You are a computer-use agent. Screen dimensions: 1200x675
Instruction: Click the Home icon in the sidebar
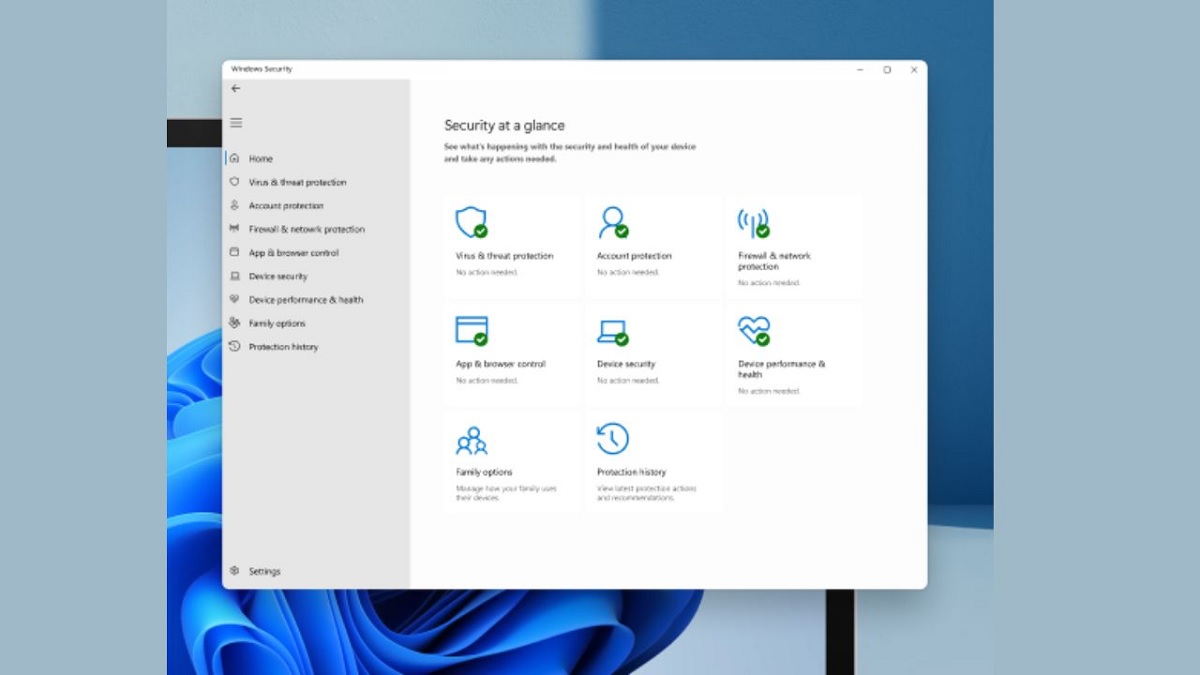coord(234,158)
